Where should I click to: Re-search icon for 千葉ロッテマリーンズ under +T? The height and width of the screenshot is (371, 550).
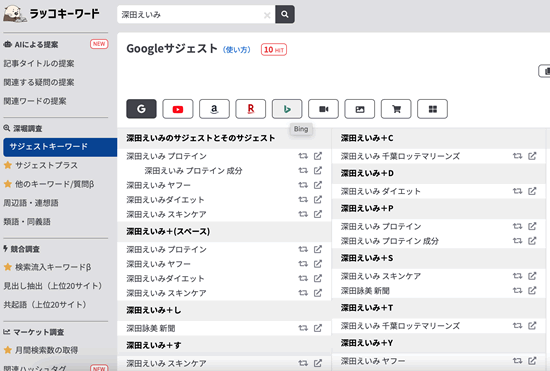(x=517, y=325)
